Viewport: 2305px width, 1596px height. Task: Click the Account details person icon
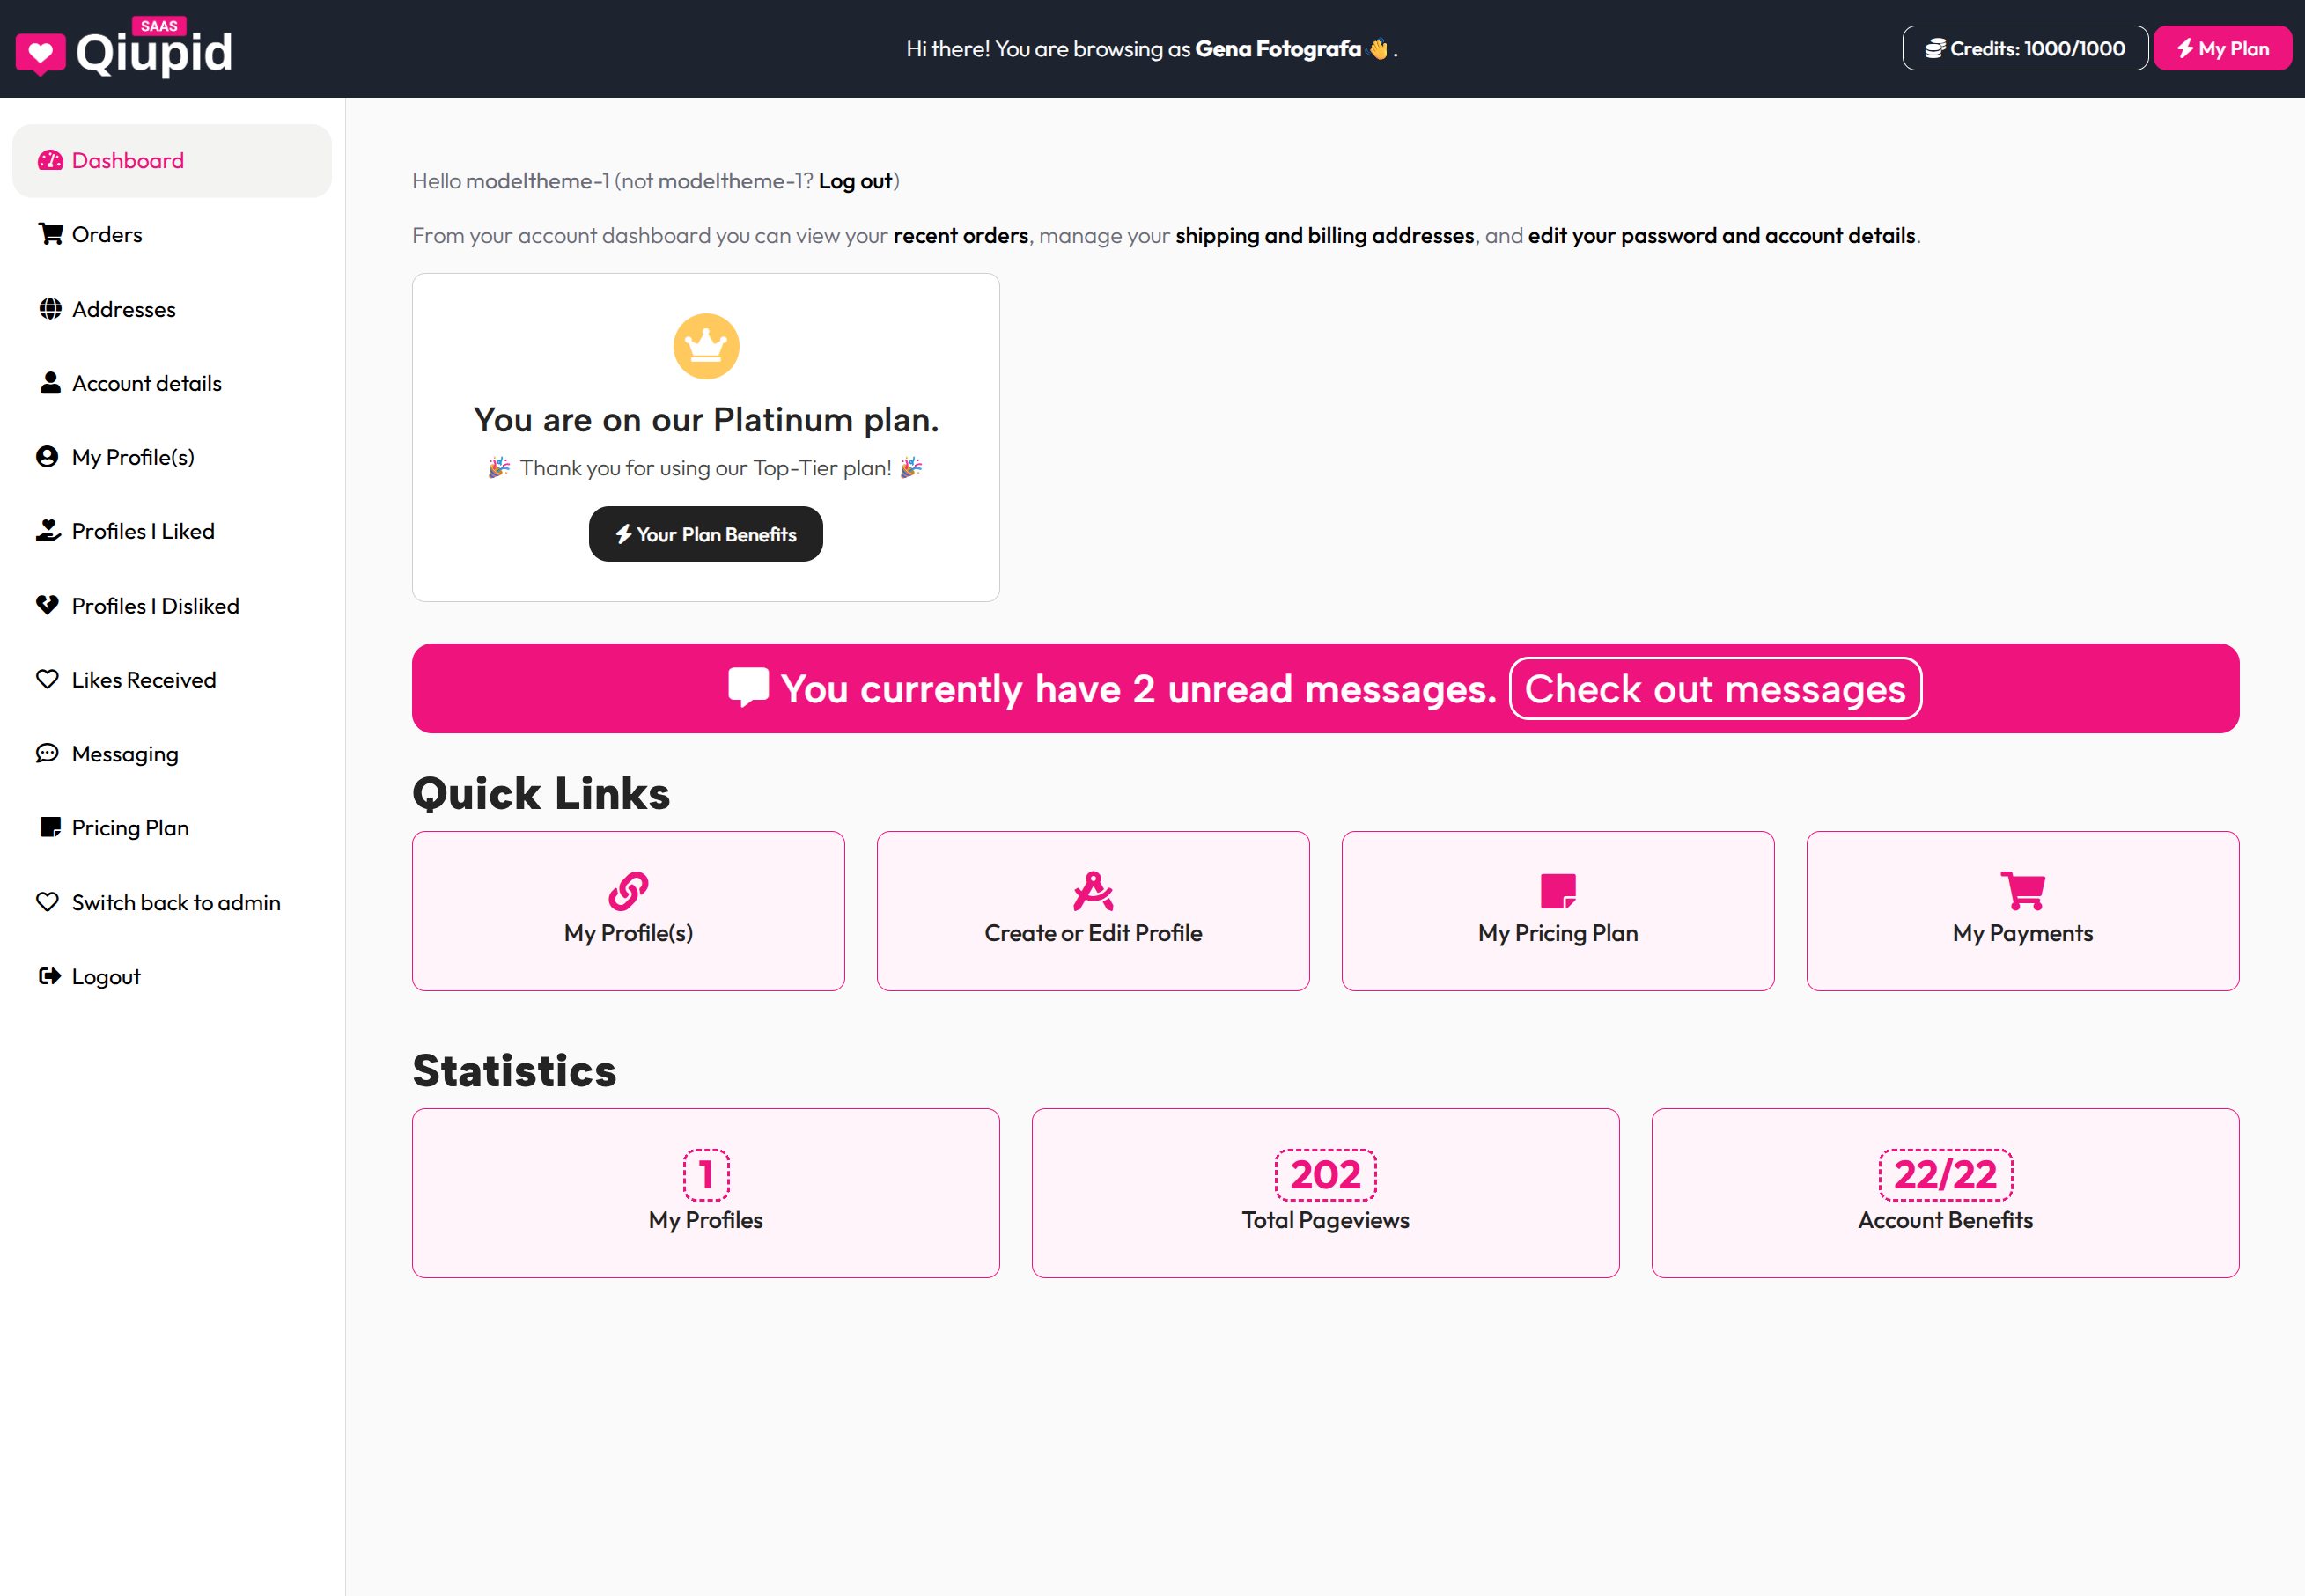coord(50,383)
